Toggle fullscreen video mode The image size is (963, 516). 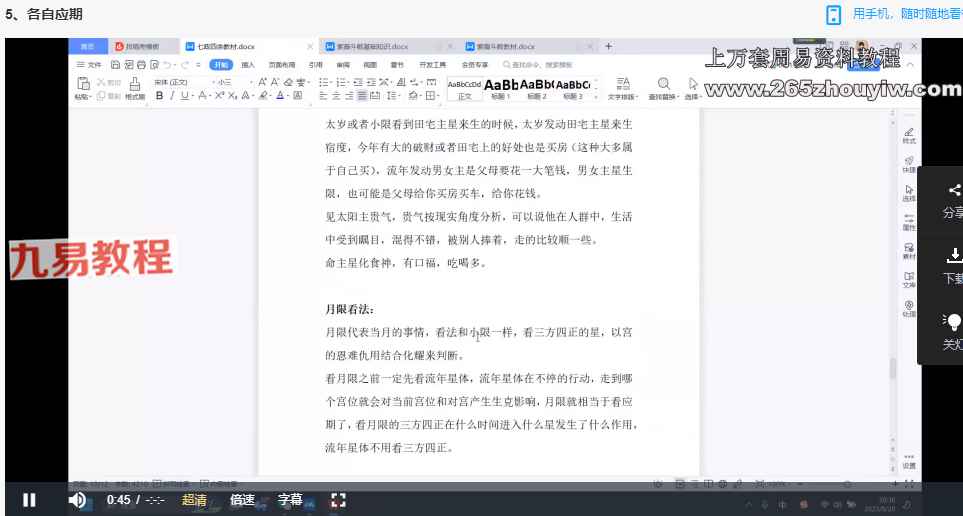(x=338, y=500)
